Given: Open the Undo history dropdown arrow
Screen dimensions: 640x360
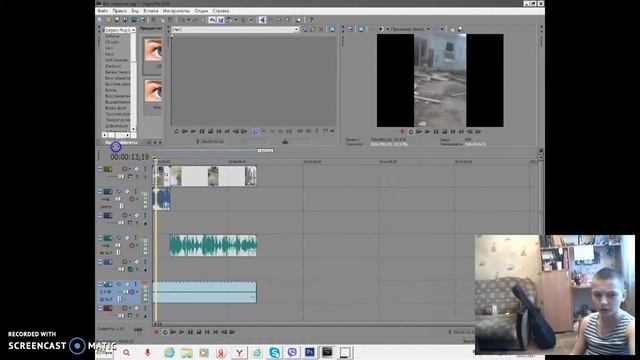Looking at the screenshot, I should [189, 20].
